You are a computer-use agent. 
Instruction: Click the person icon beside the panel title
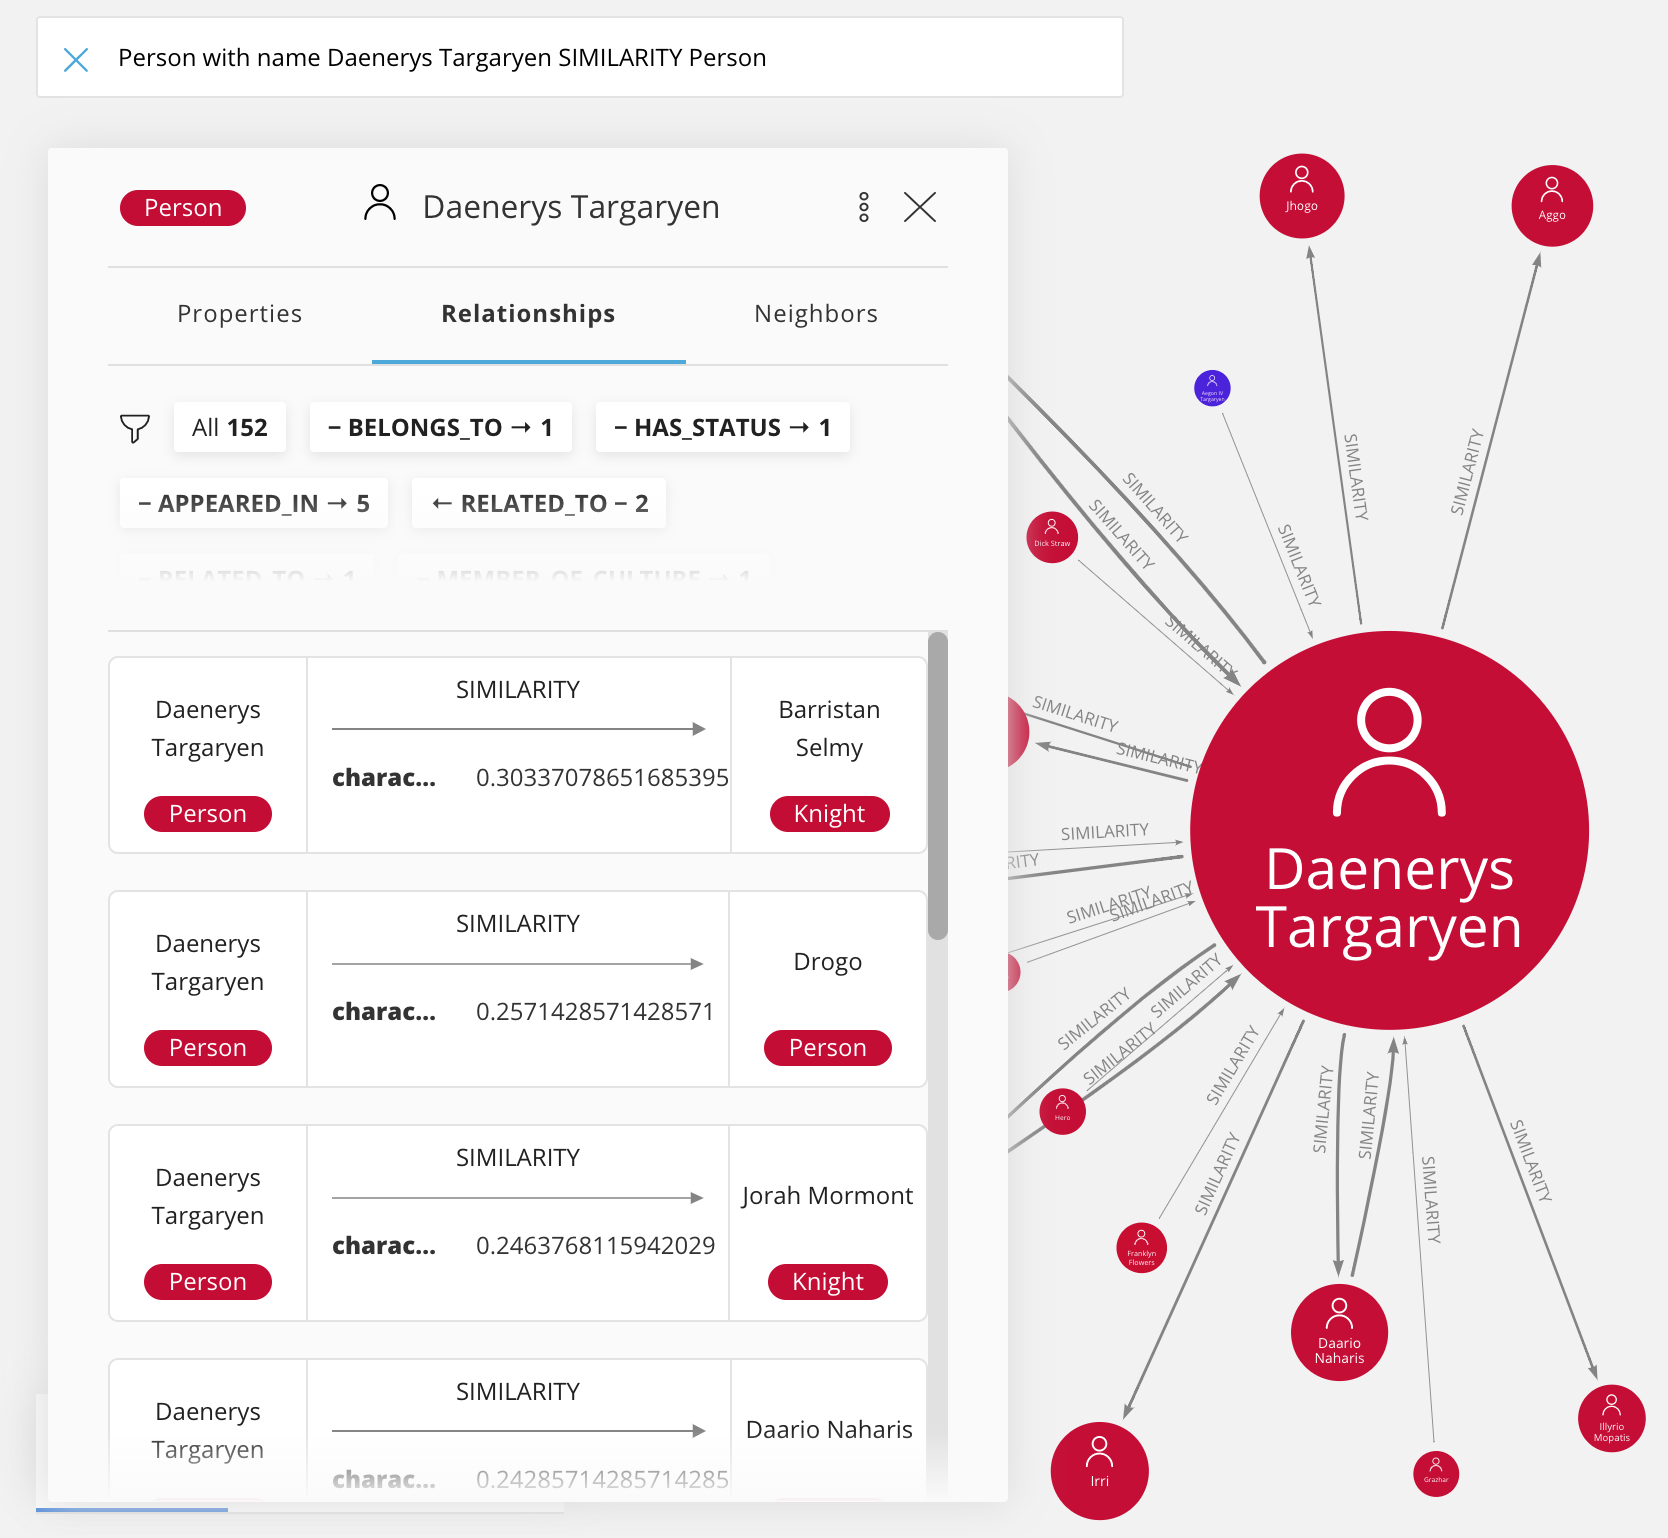380,203
